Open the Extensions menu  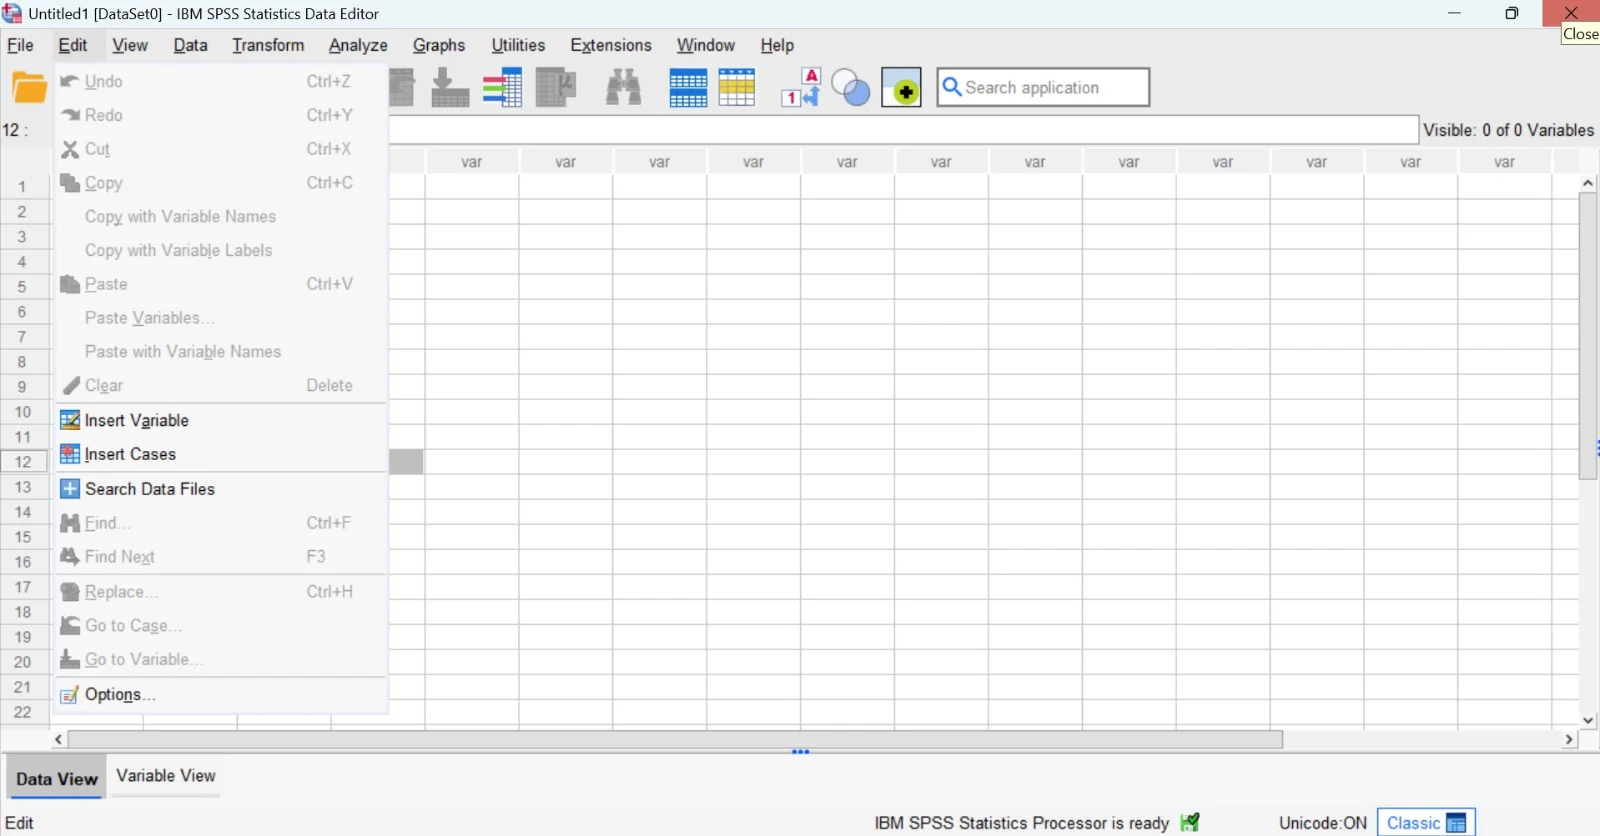[x=611, y=45]
